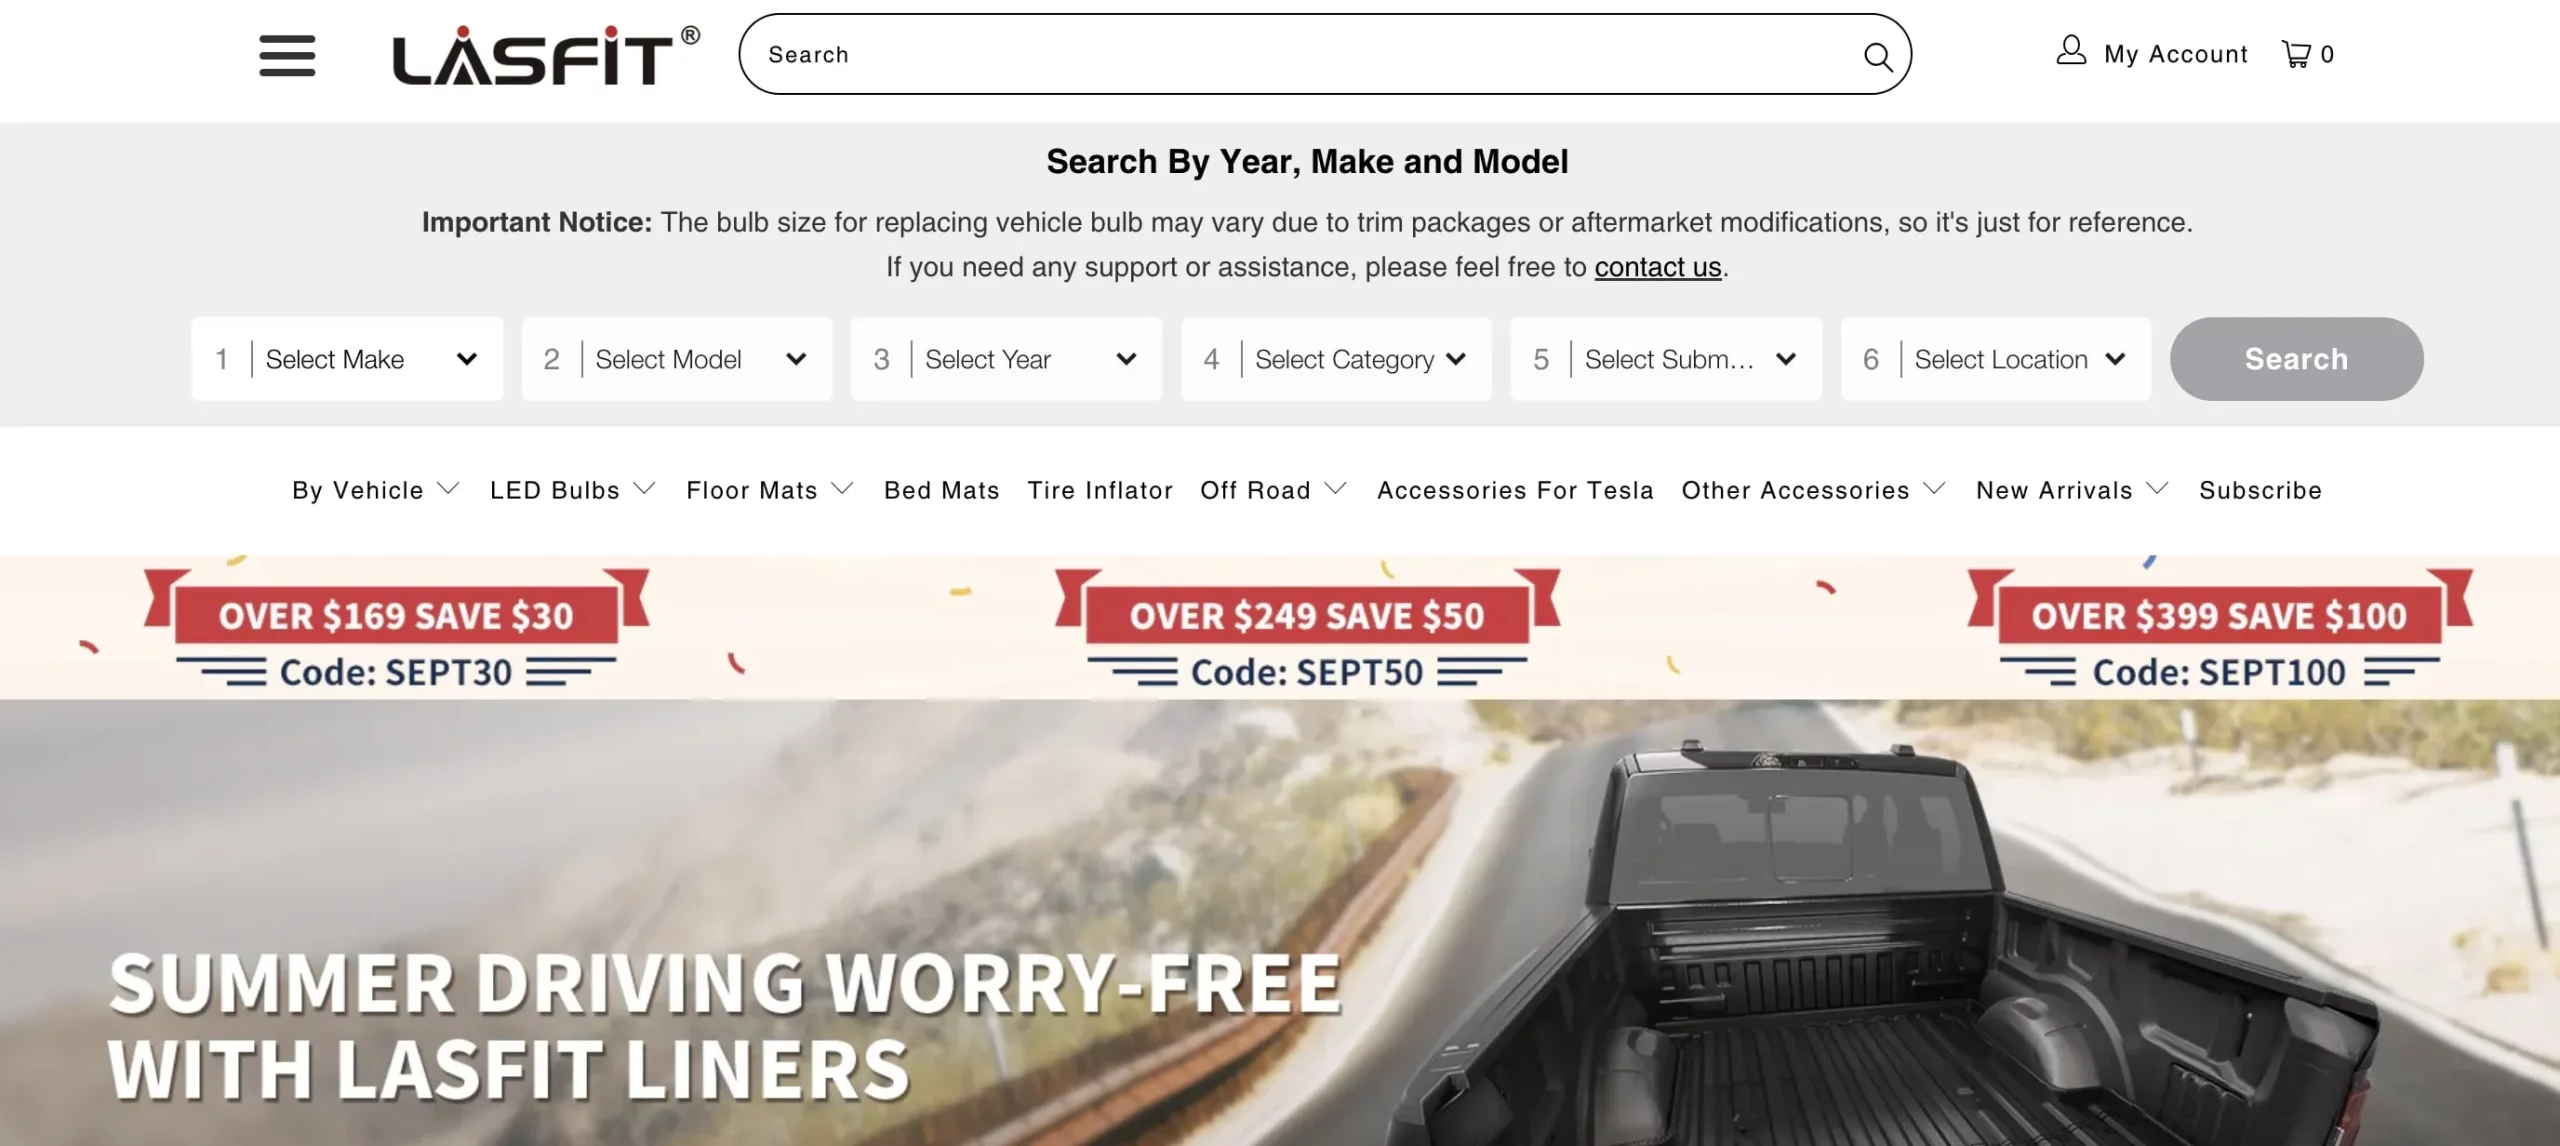Expand the New Arrivals dropdown arrow
The image size is (2560, 1146).
pyautogui.click(x=2158, y=490)
